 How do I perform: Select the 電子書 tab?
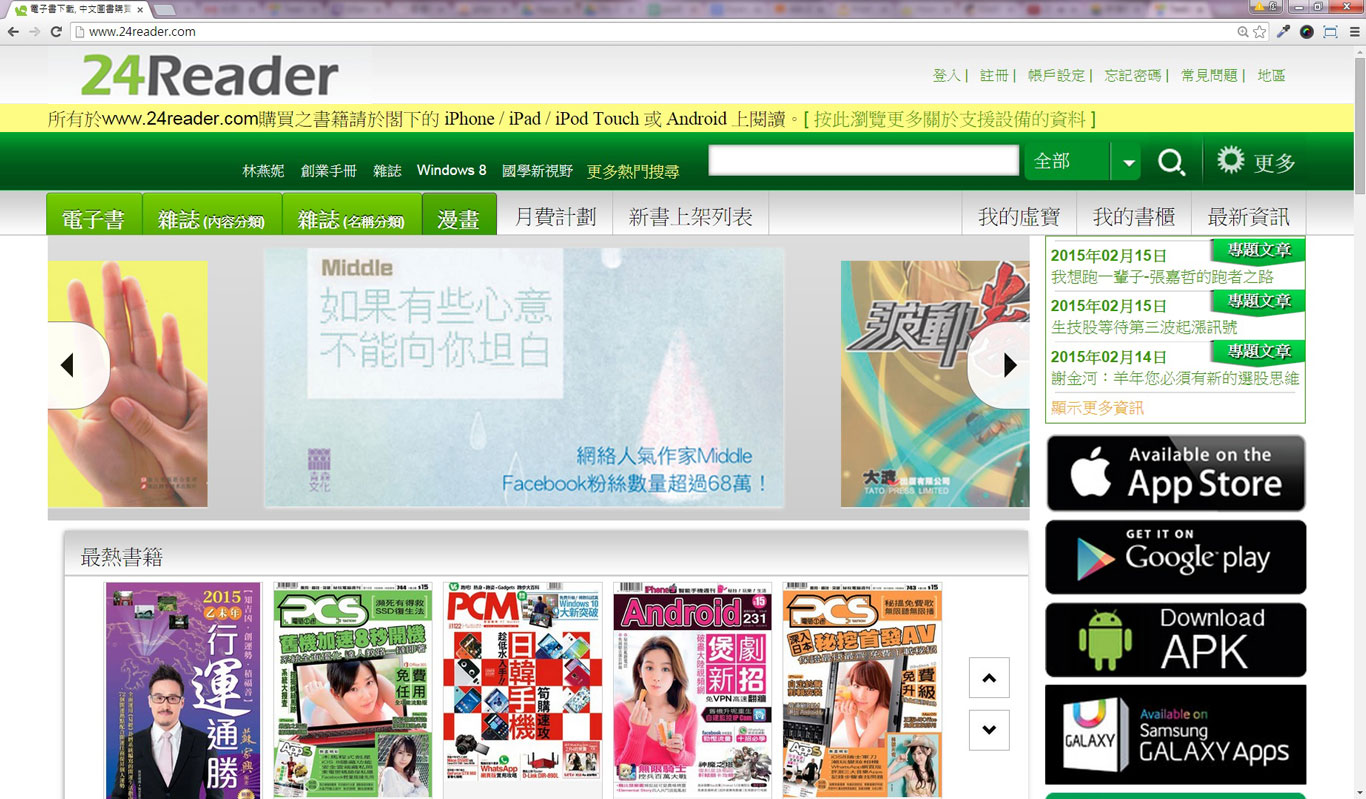[x=94, y=214]
